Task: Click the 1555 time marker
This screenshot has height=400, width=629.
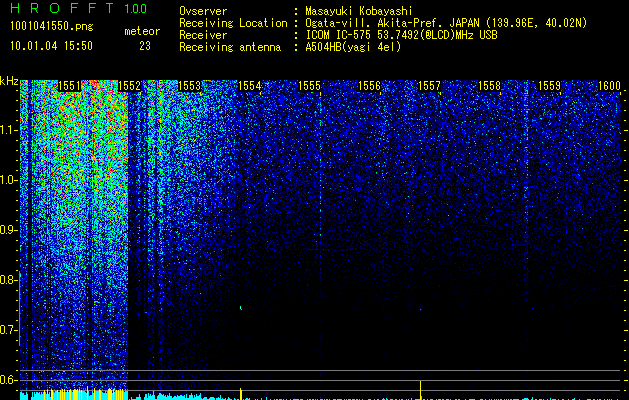Action: coord(309,86)
